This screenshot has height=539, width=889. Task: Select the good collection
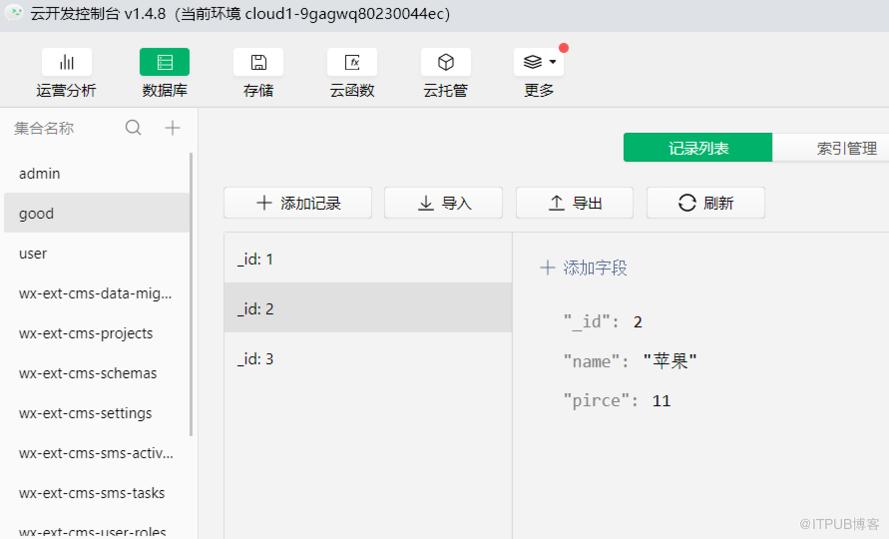coord(96,213)
